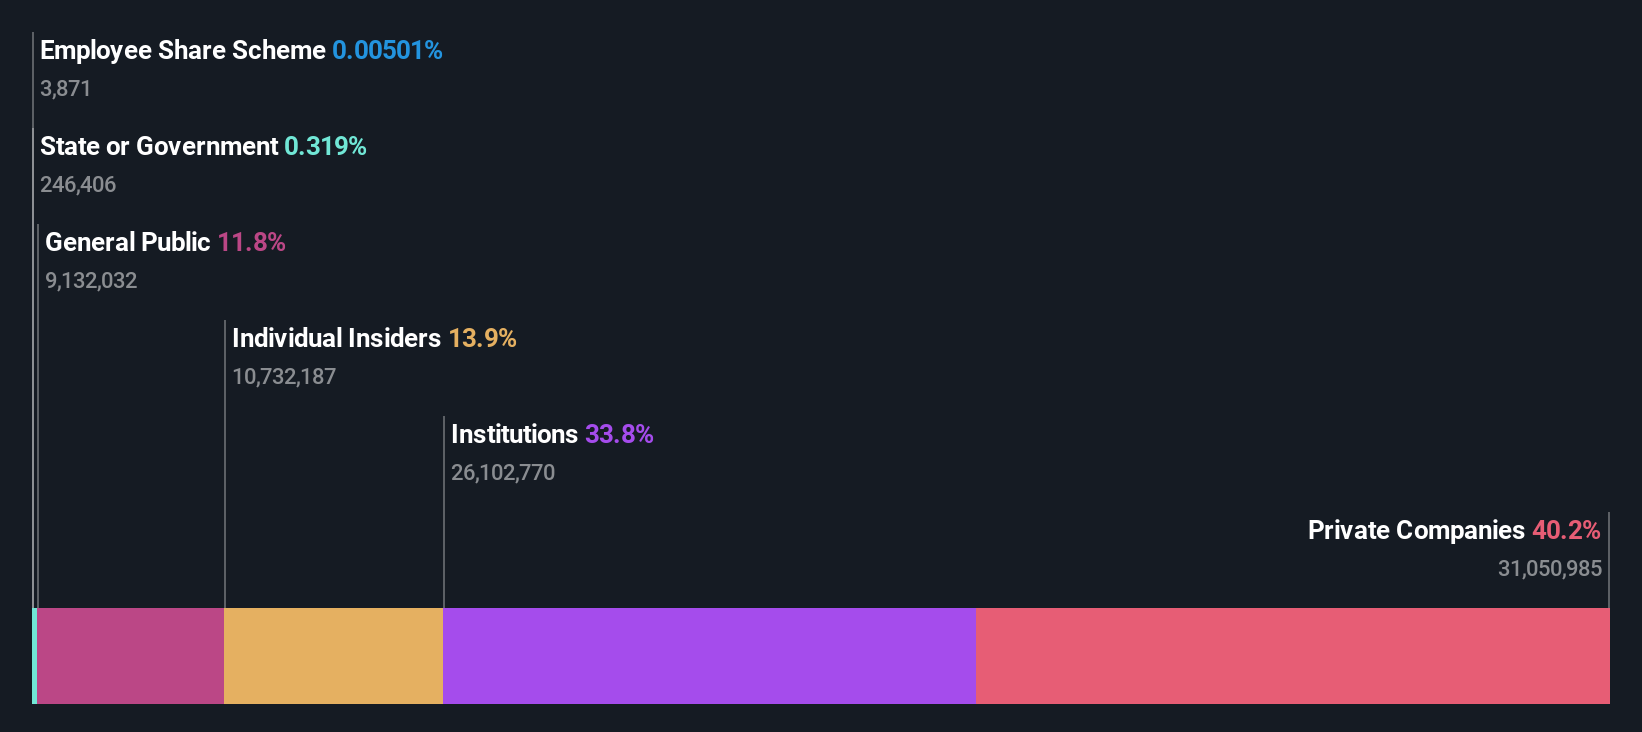Select the General Public magenta bar segment

tap(131, 656)
